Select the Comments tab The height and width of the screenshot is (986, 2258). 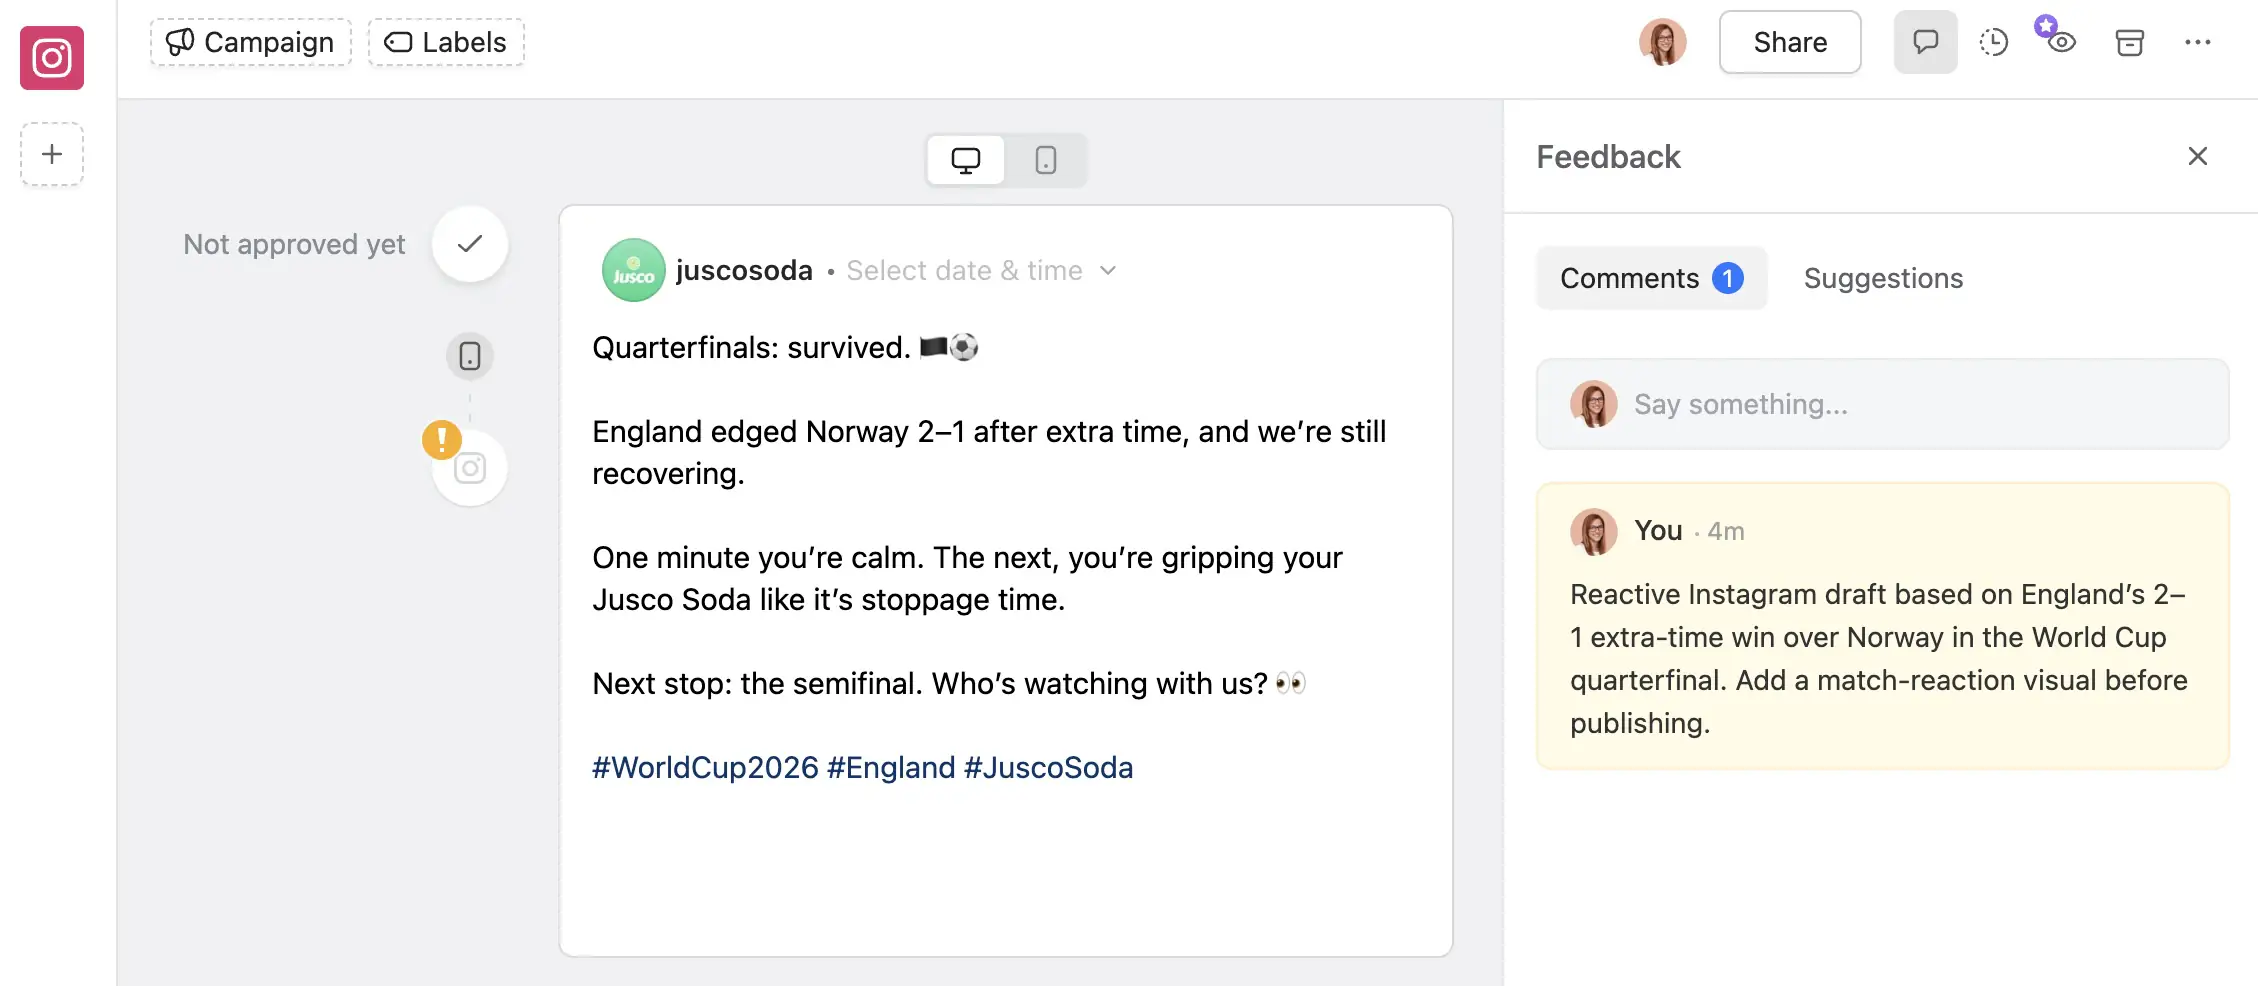pos(1651,278)
